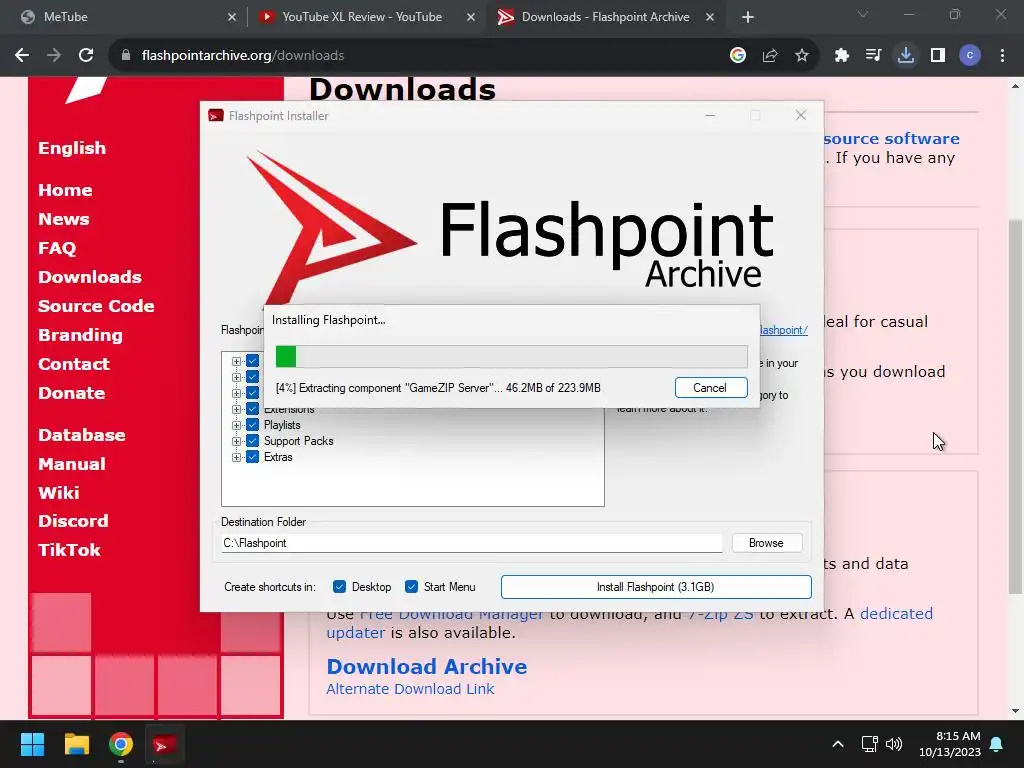The height and width of the screenshot is (768, 1024).
Task: Uncheck the Extensions component checkbox
Action: 253,409
